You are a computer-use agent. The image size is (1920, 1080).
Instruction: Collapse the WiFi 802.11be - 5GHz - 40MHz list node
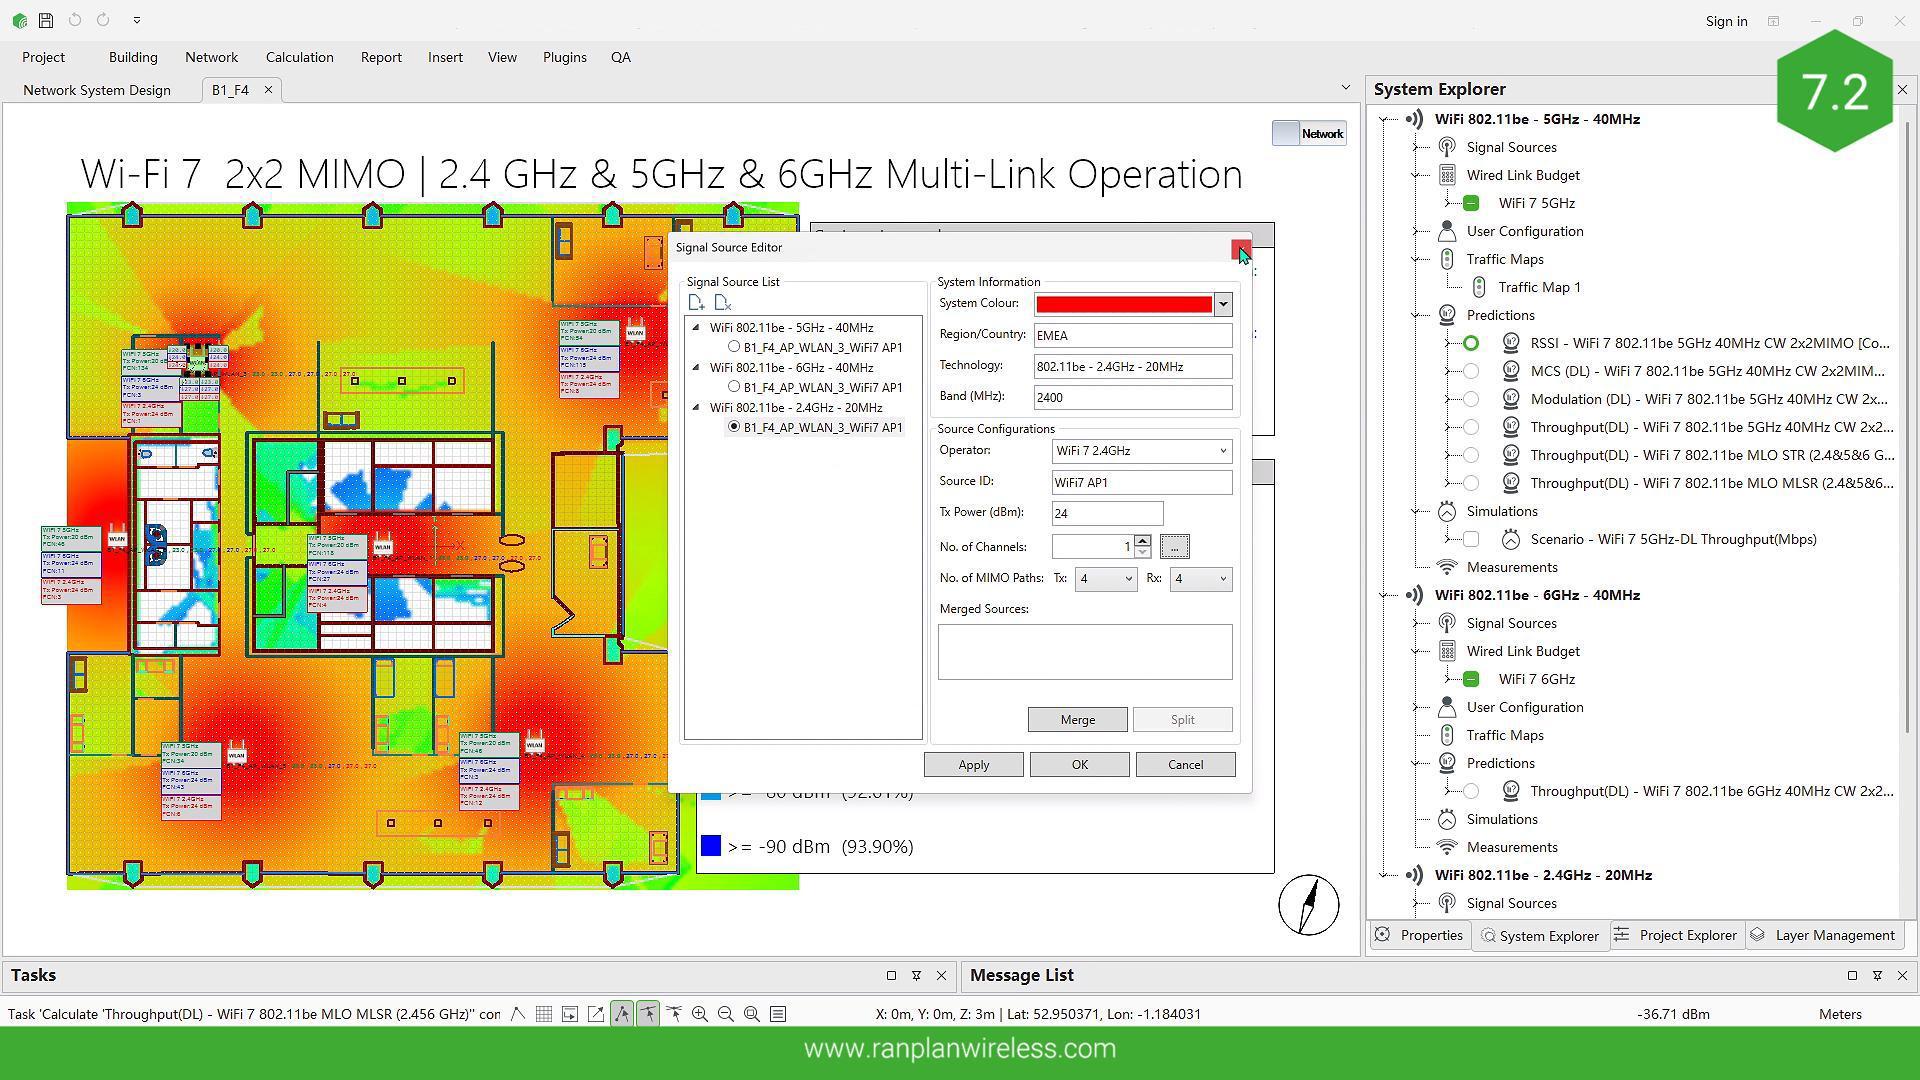696,327
